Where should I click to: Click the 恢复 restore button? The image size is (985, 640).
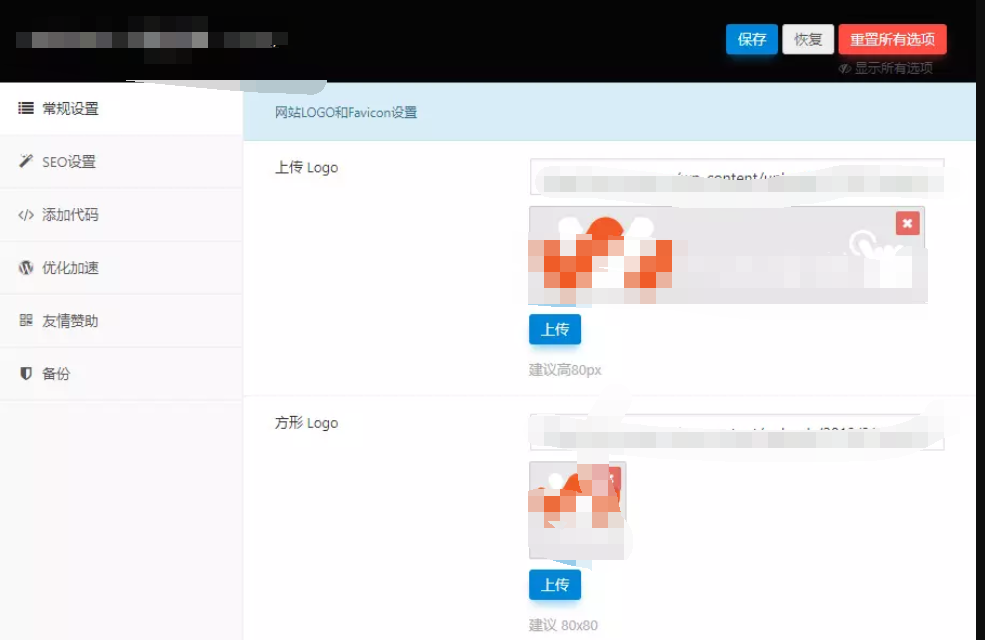pos(808,39)
